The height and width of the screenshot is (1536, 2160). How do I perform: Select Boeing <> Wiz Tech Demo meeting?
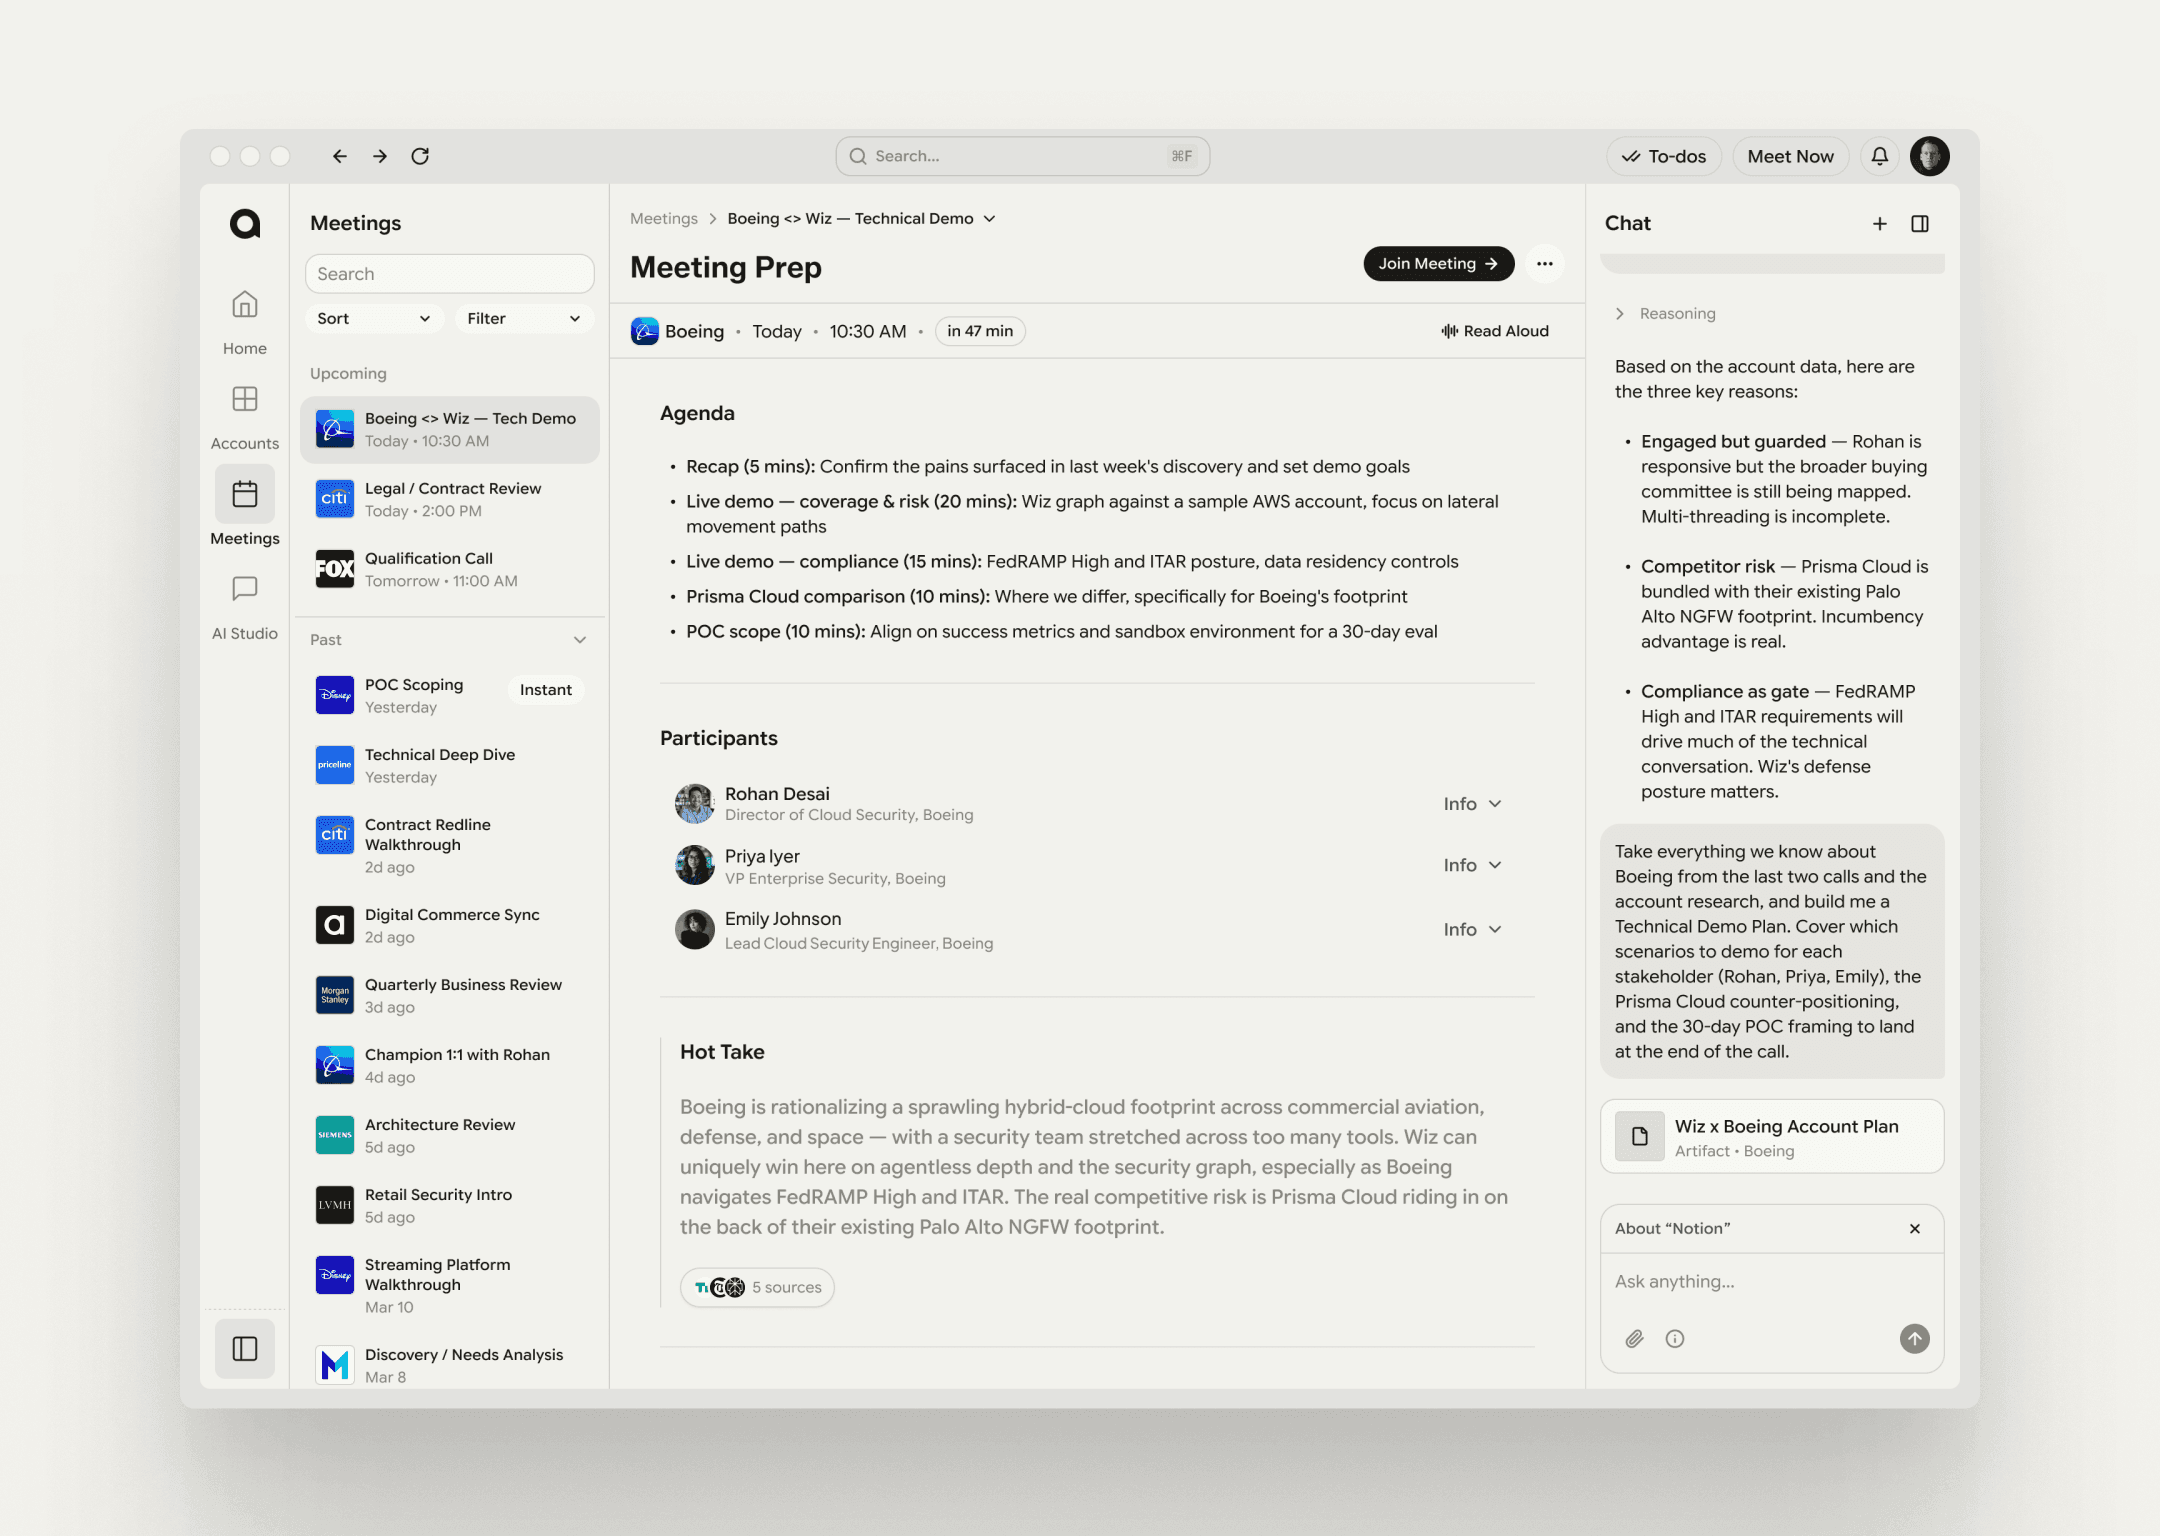pyautogui.click(x=450, y=430)
